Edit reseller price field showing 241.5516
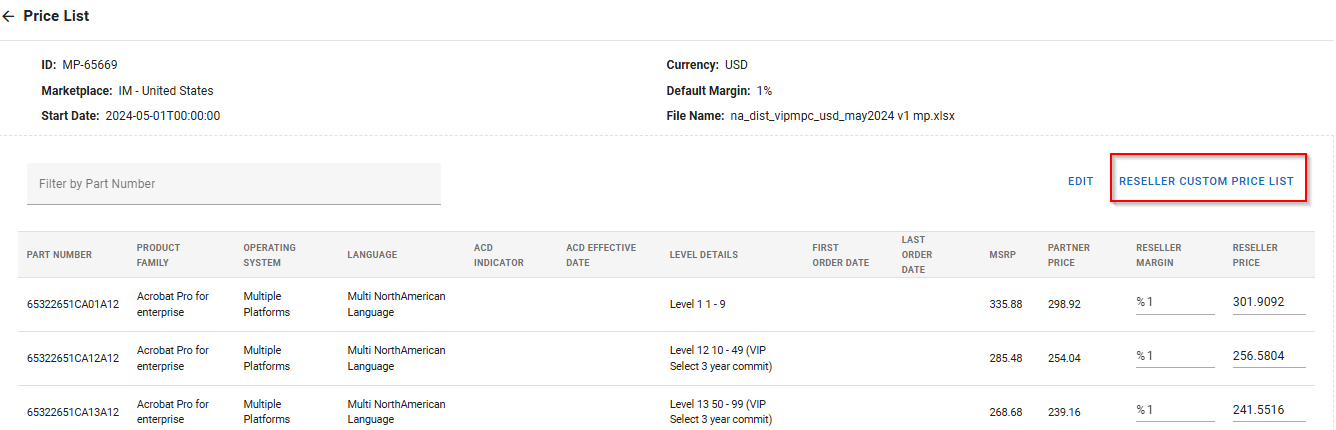The height and width of the screenshot is (430, 1336). point(1268,410)
